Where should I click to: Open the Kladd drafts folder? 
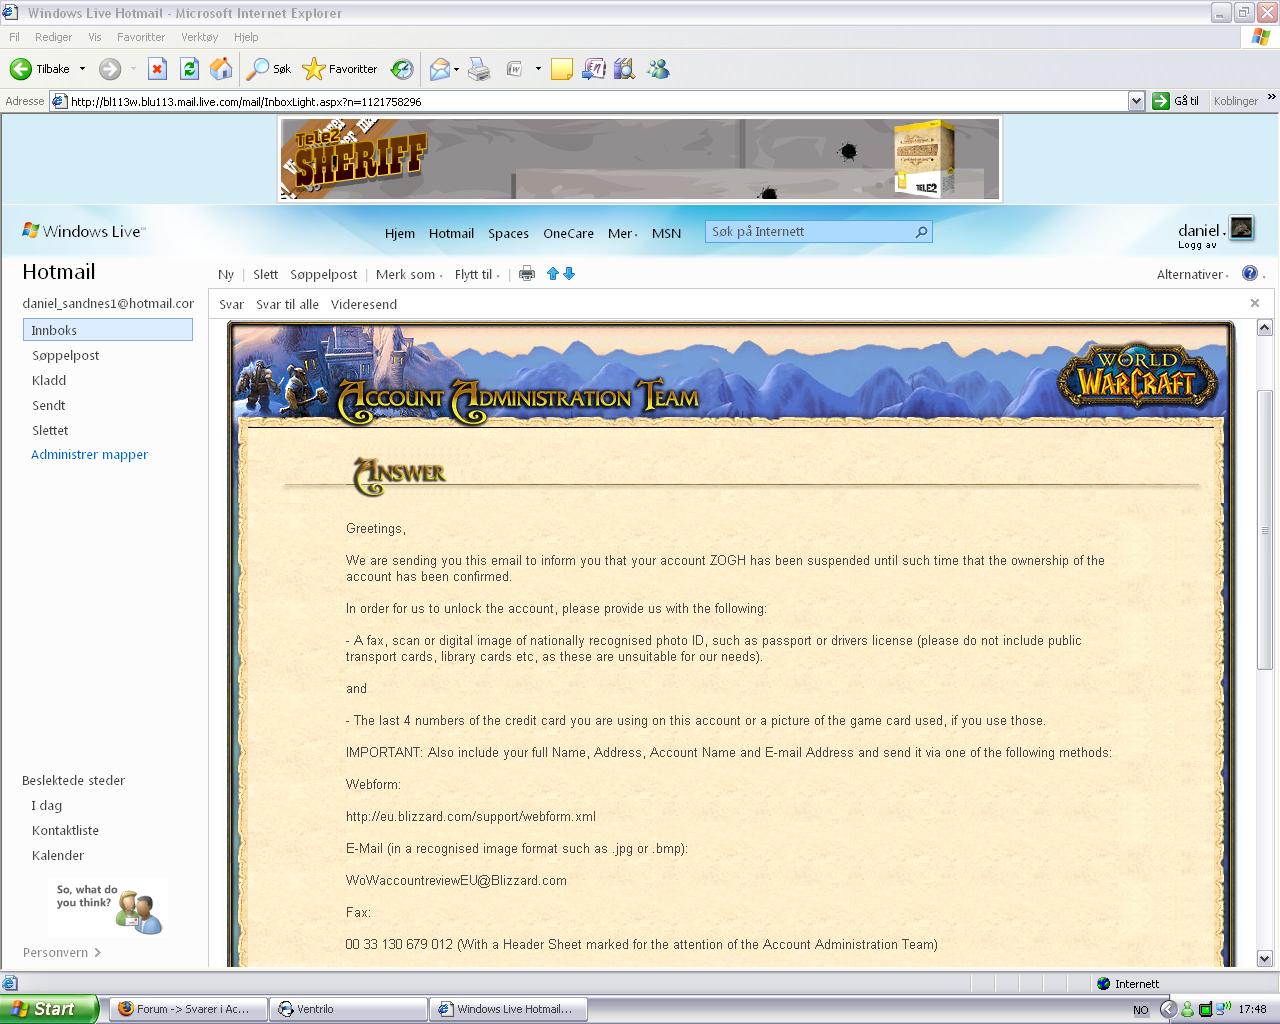pyautogui.click(x=49, y=380)
